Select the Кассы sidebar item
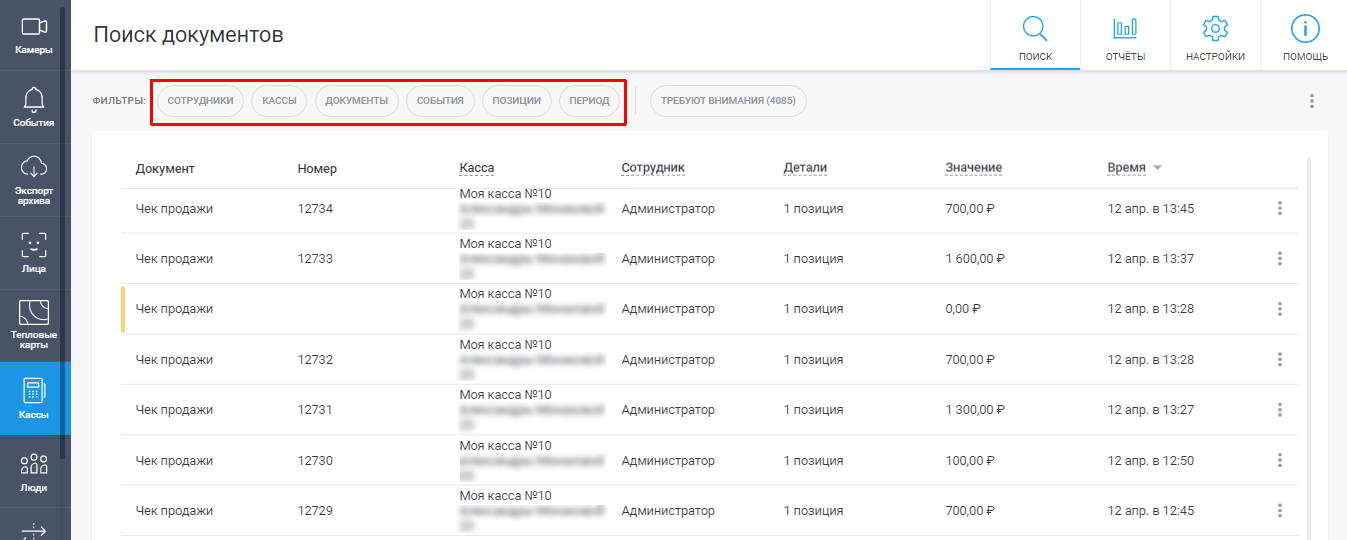Image resolution: width=1347 pixels, height=540 pixels. coord(34,398)
